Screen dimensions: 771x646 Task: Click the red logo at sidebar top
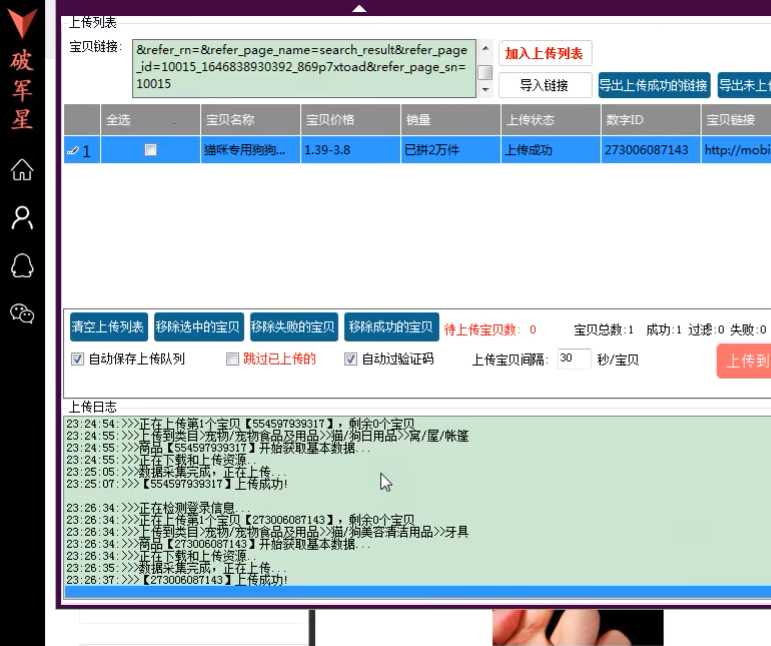tap(22, 24)
